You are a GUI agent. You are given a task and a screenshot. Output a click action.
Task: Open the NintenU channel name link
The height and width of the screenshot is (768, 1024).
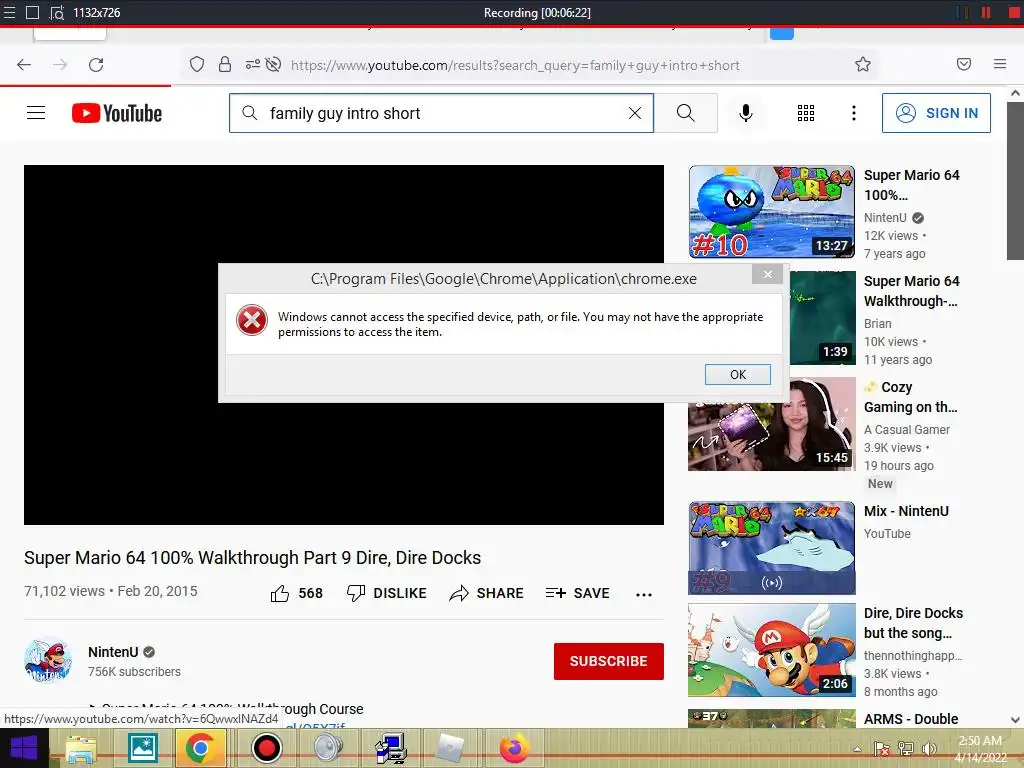pos(113,652)
